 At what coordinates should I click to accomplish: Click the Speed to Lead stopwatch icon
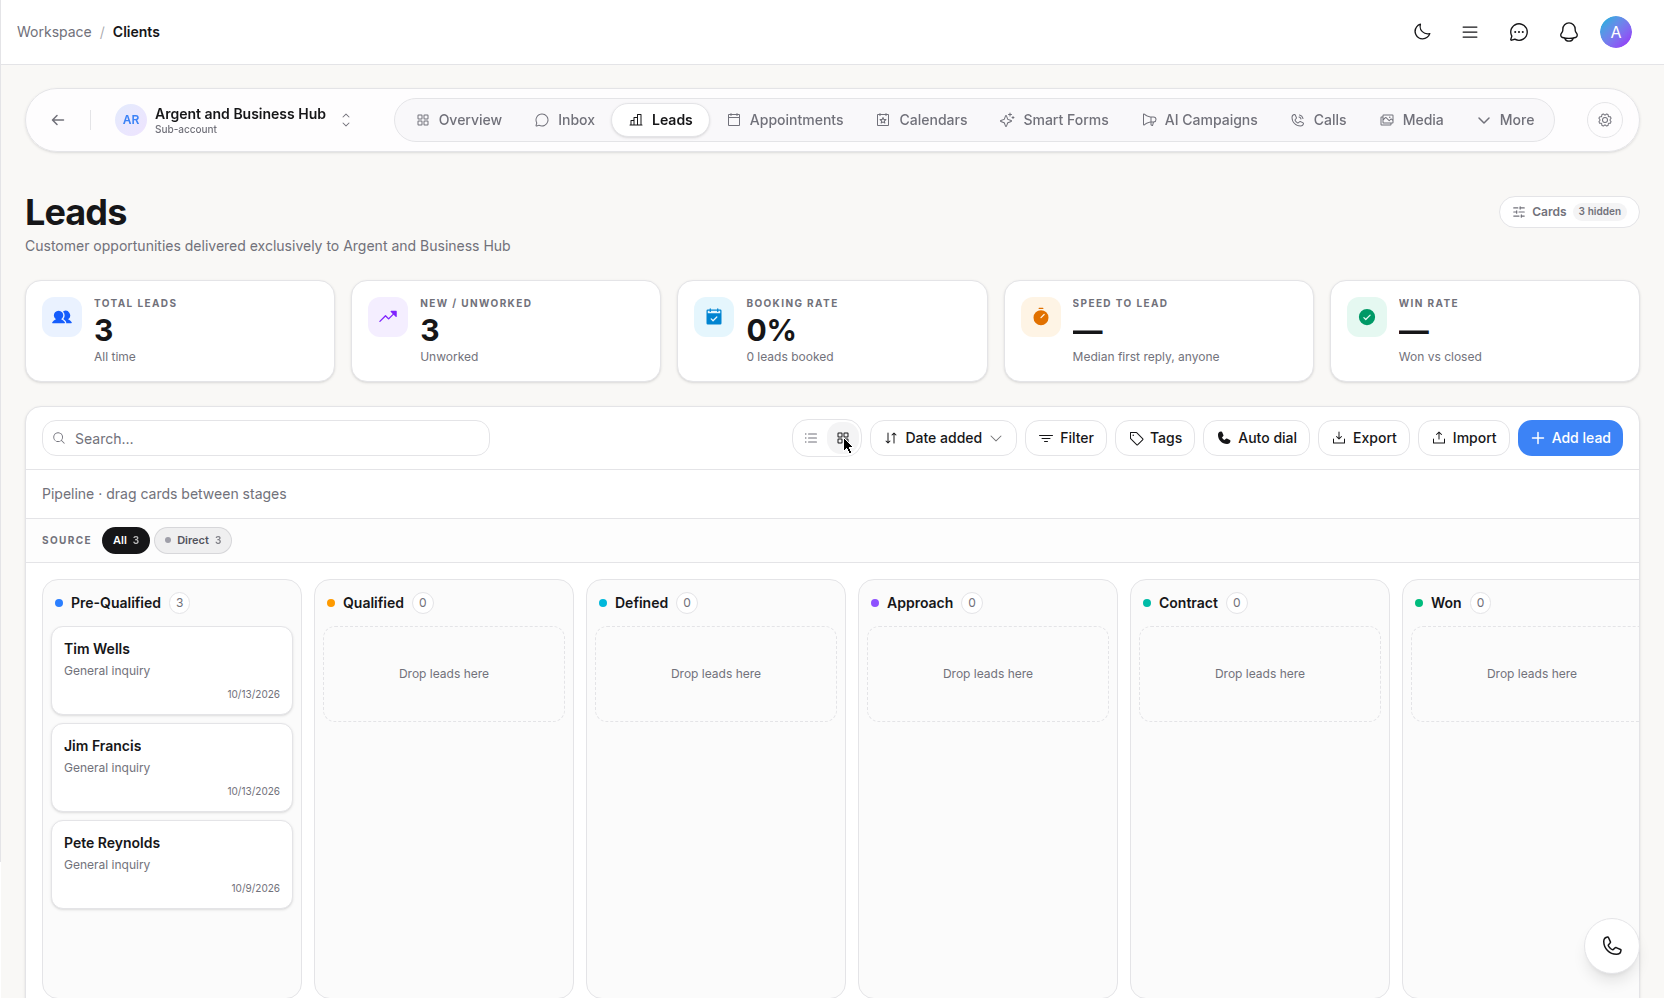pos(1041,317)
